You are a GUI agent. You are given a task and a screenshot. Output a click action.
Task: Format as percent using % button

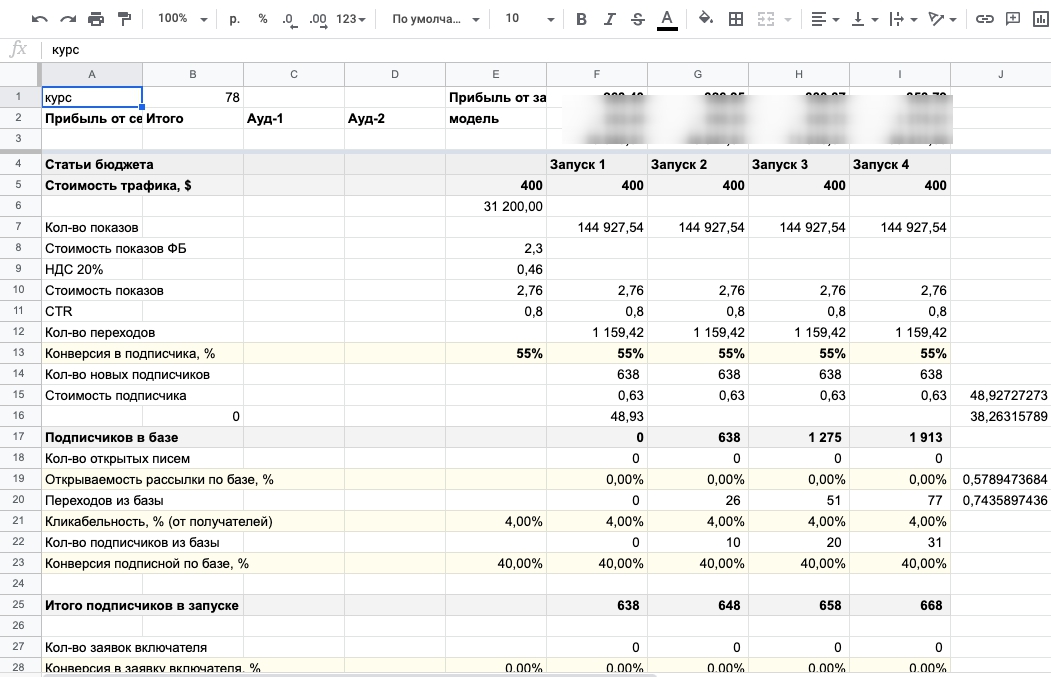(x=262, y=19)
